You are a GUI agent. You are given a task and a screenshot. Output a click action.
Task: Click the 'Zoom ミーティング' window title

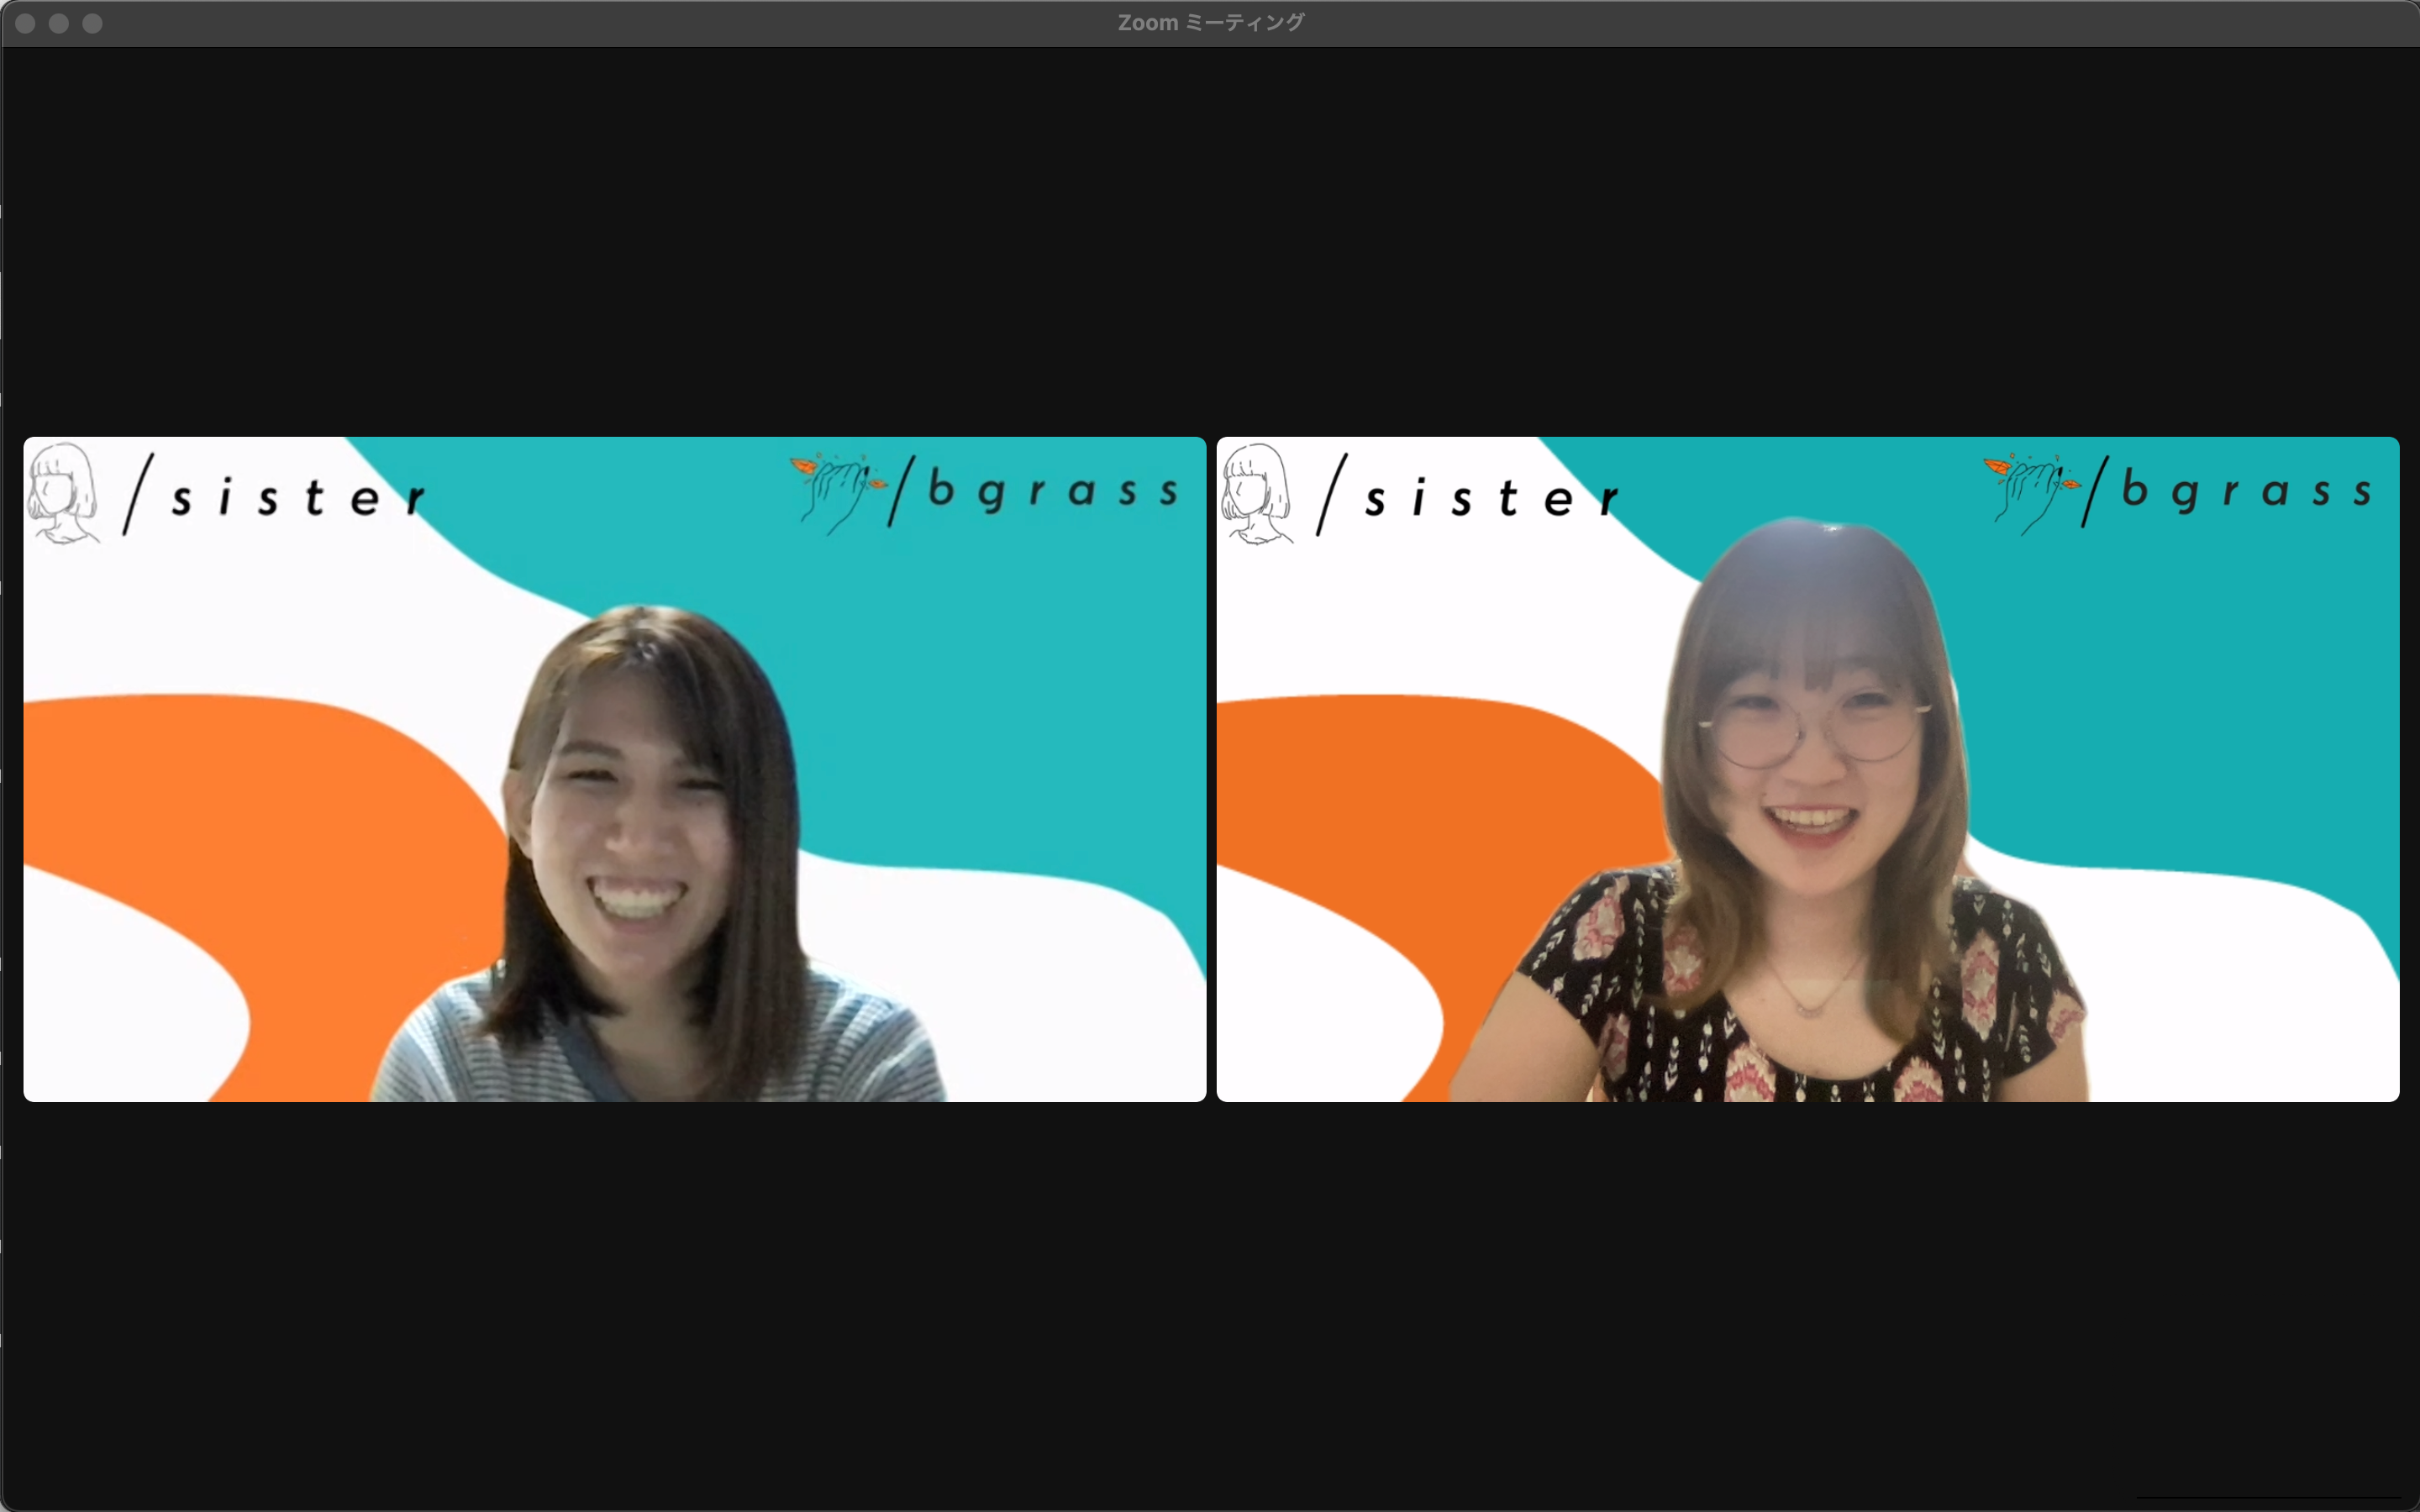1210,23
